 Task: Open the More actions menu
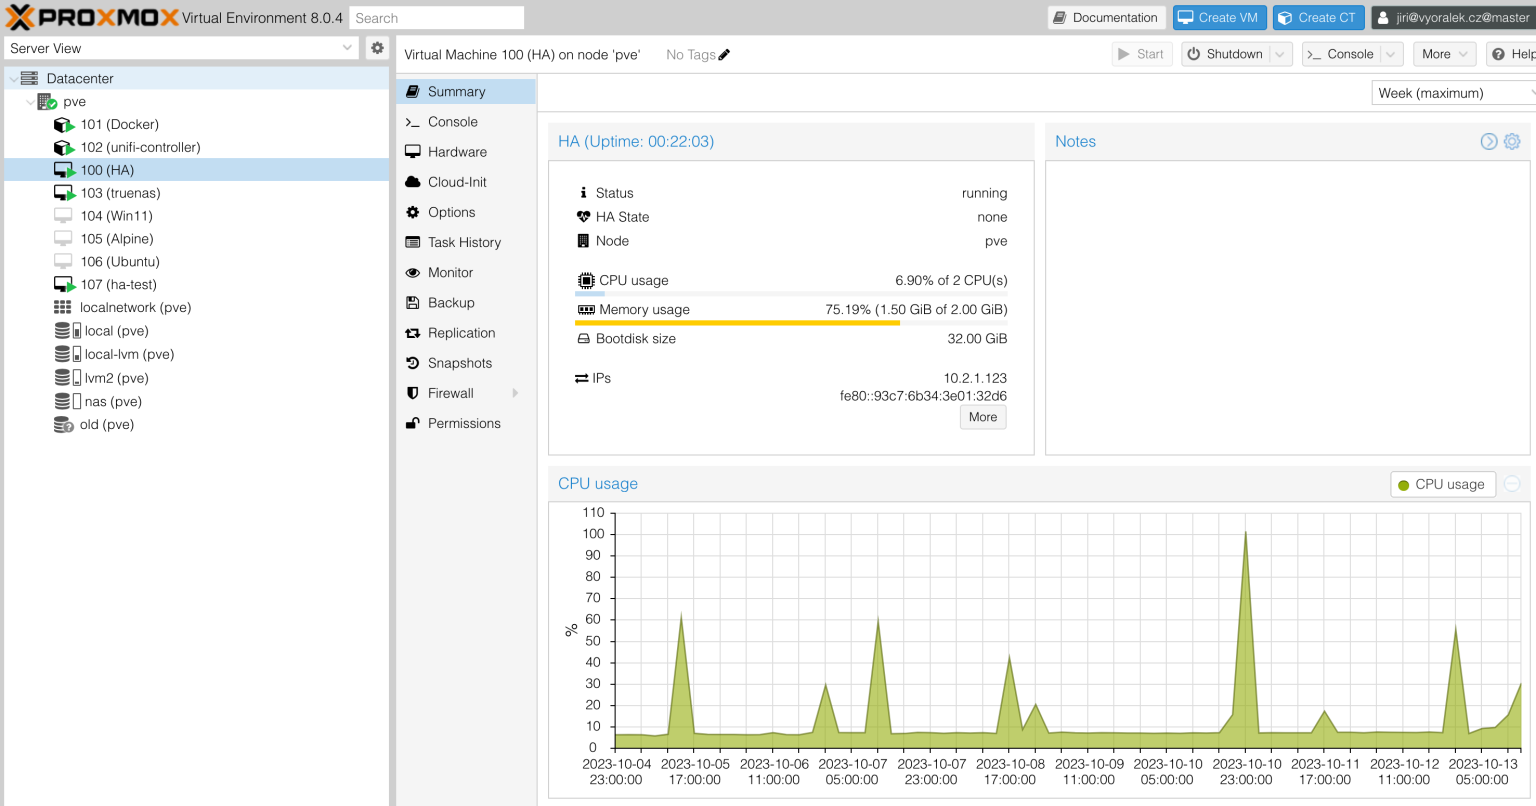coord(1444,54)
